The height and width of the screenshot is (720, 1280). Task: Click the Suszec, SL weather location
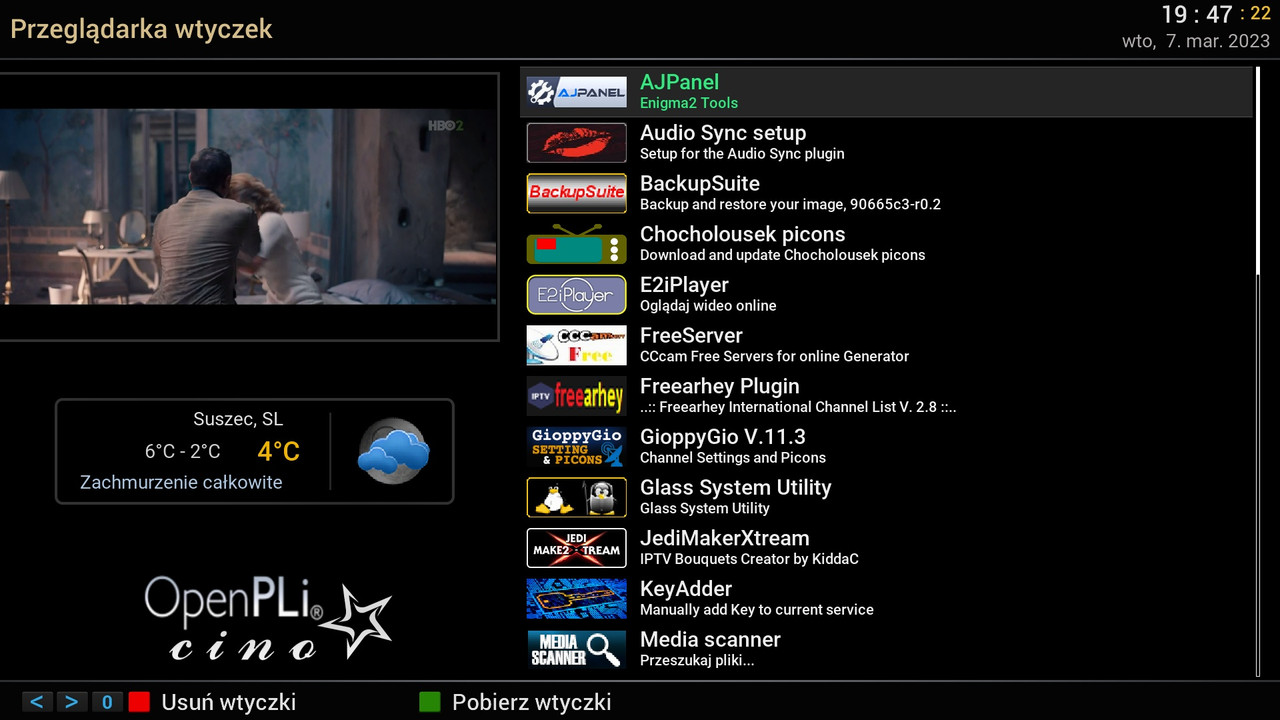tap(238, 419)
